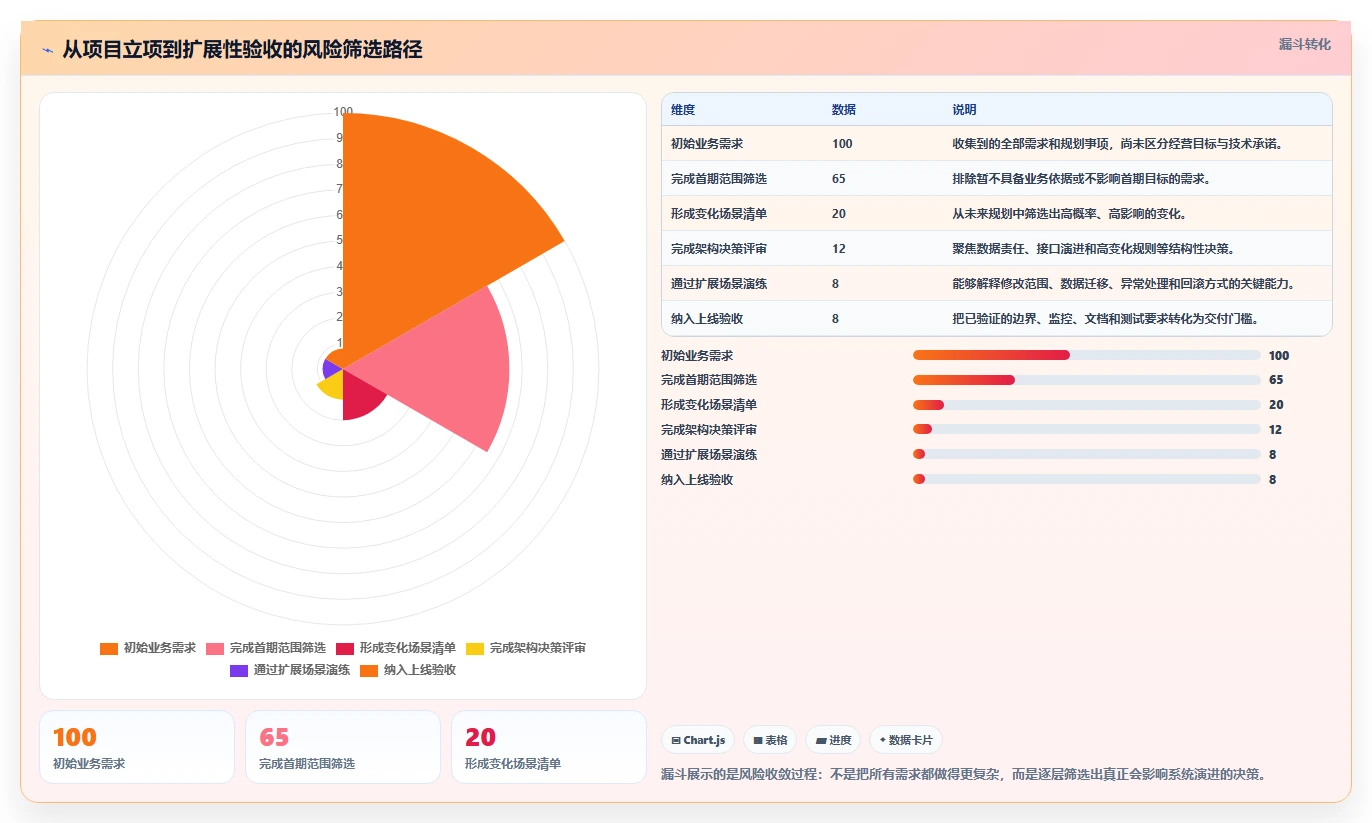This screenshot has height=823, width=1372.
Task: Click the radial axis label 100 on the chart
Action: (x=343, y=112)
